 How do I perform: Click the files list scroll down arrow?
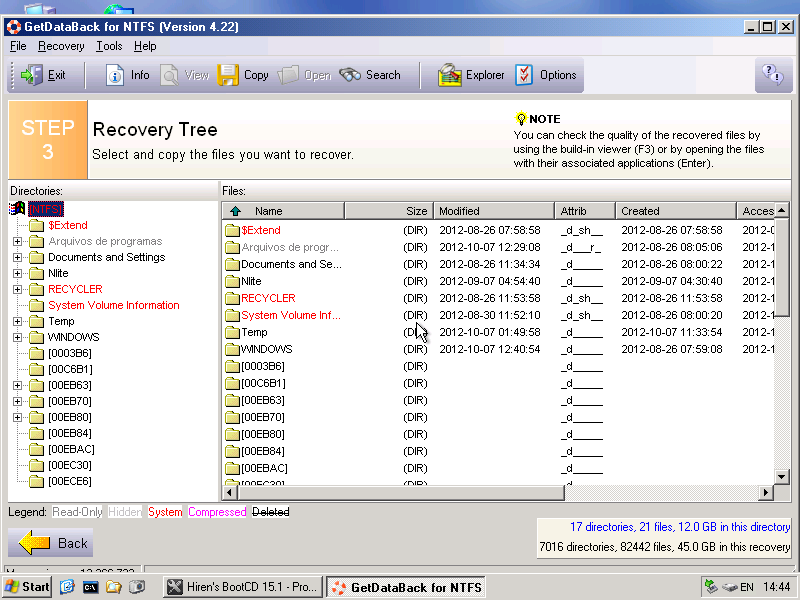pos(781,477)
